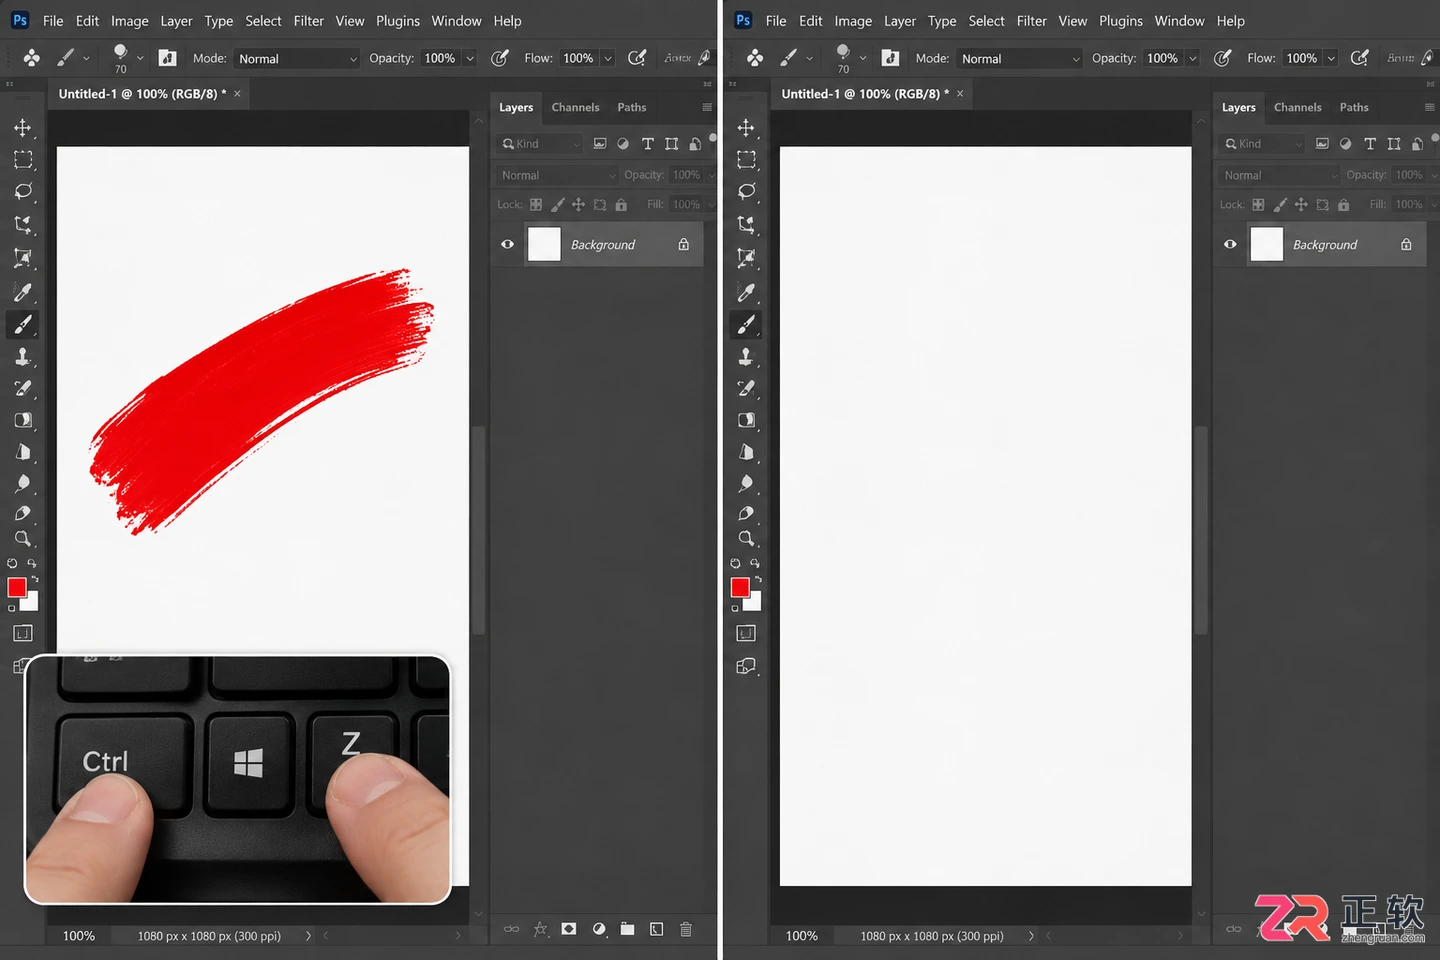Close the Untitled-1 document tab in red-stroke window

(x=237, y=94)
